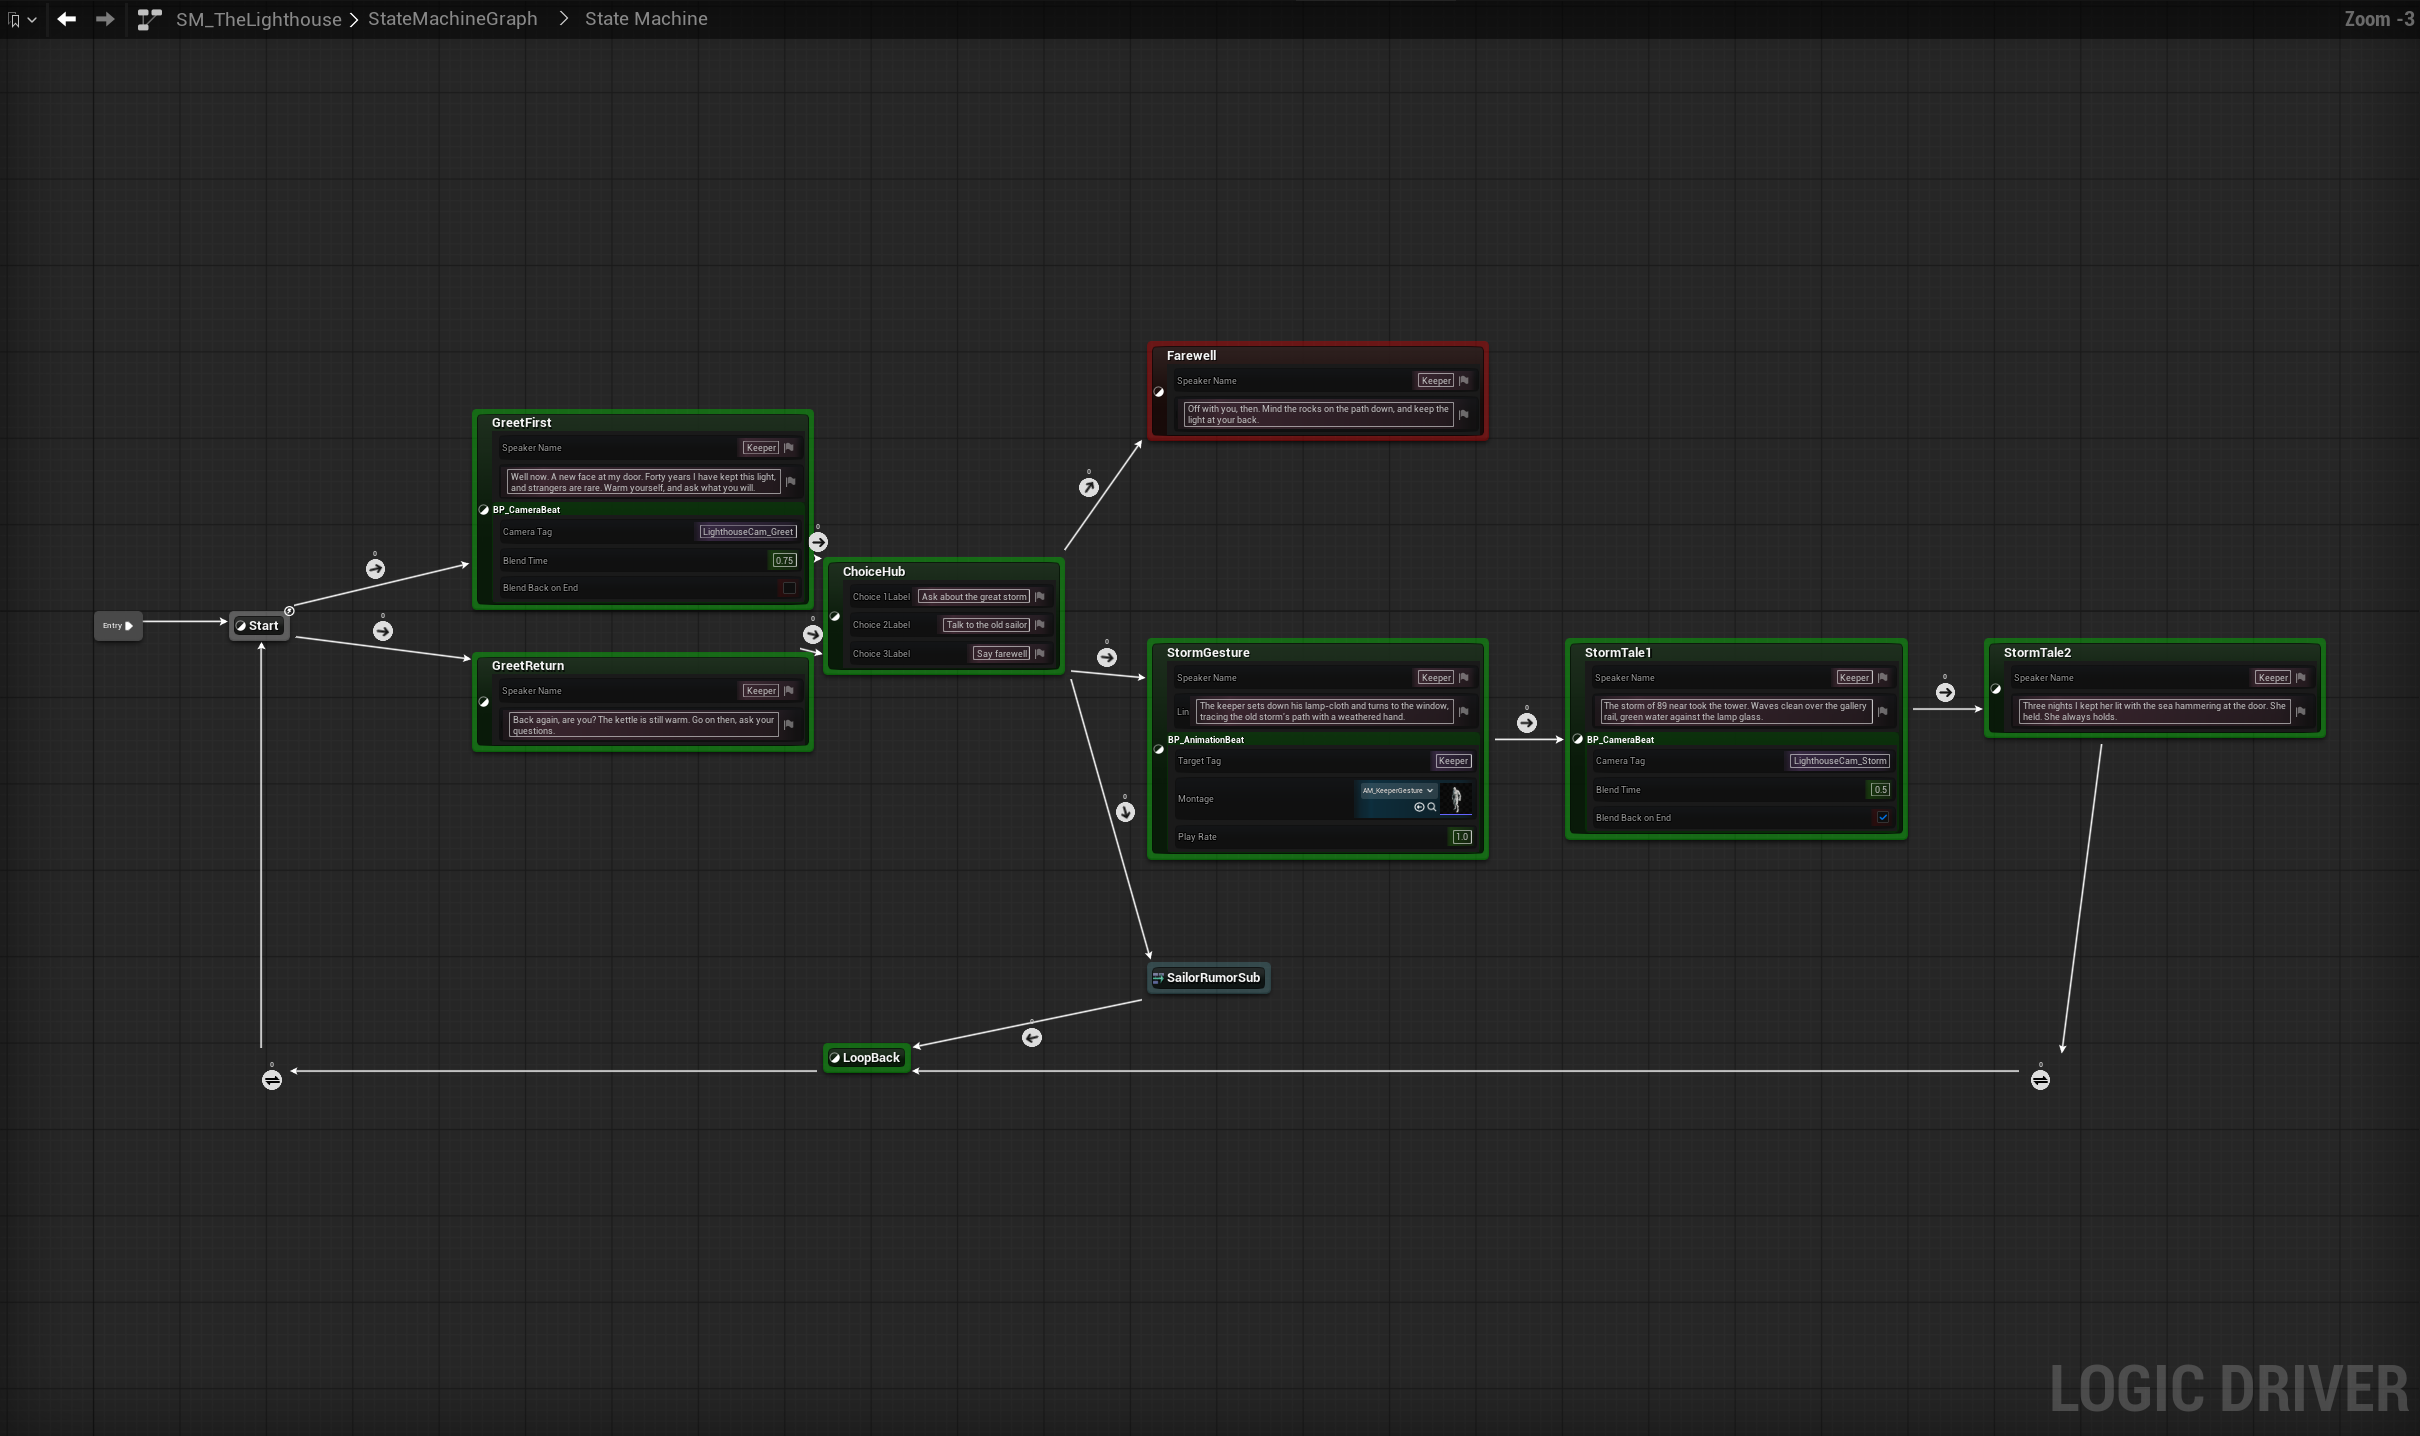Select the LoopBack state node
This screenshot has height=1436, width=2420.
click(866, 1058)
